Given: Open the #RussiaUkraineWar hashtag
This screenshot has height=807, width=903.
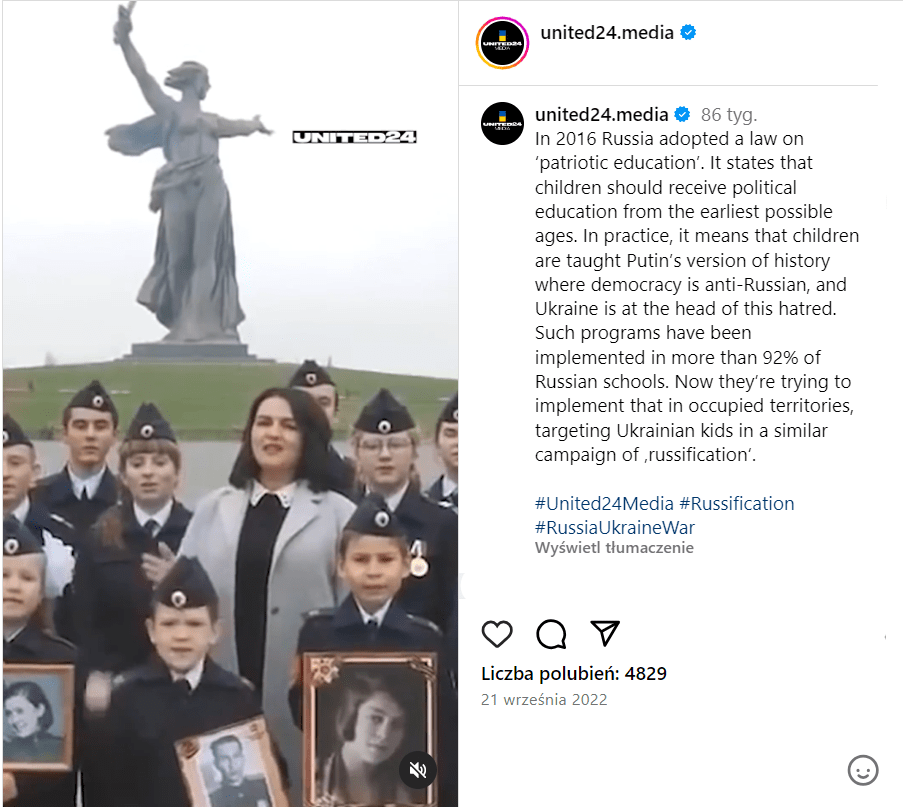Looking at the screenshot, I should point(614,528).
